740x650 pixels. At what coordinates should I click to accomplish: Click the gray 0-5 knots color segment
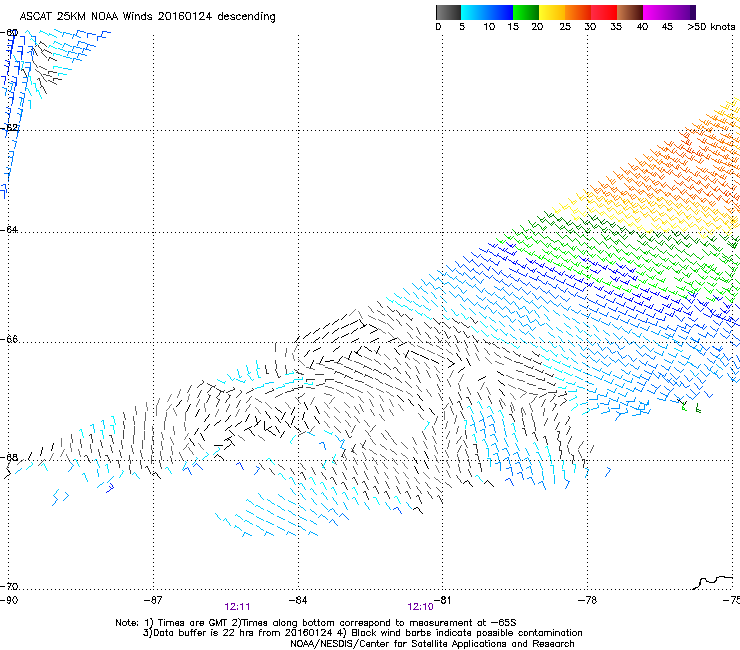coord(448,12)
